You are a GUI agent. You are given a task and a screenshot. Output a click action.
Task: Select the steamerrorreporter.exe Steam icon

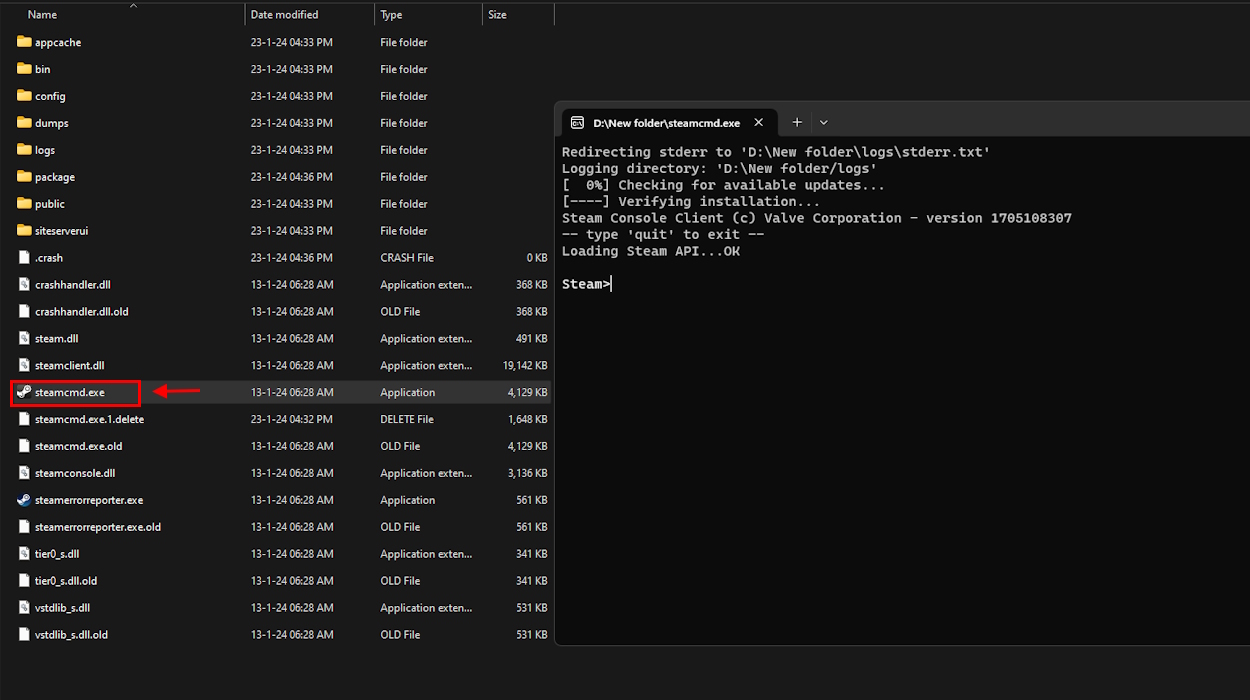click(24, 499)
